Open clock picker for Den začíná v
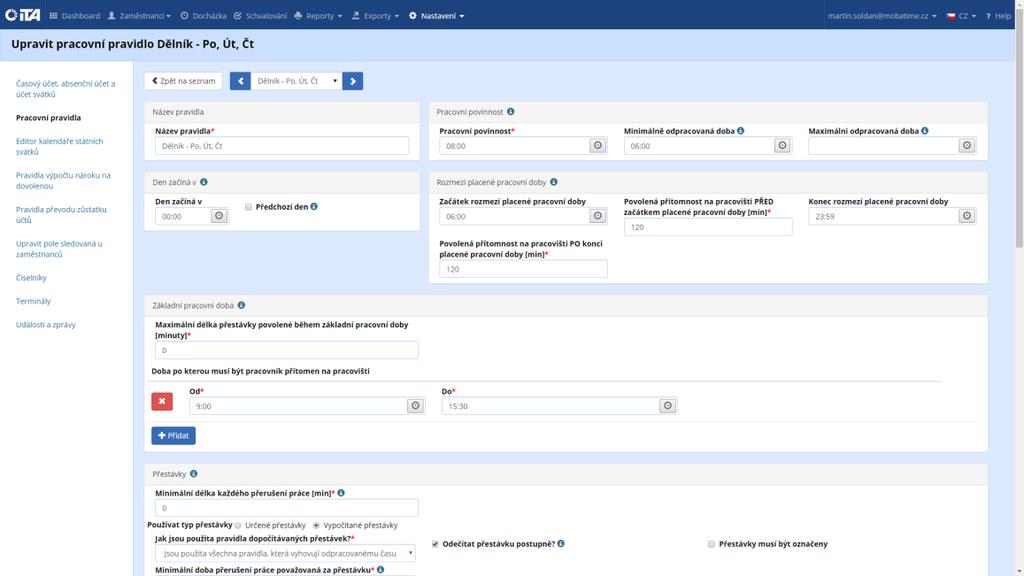 pos(219,216)
